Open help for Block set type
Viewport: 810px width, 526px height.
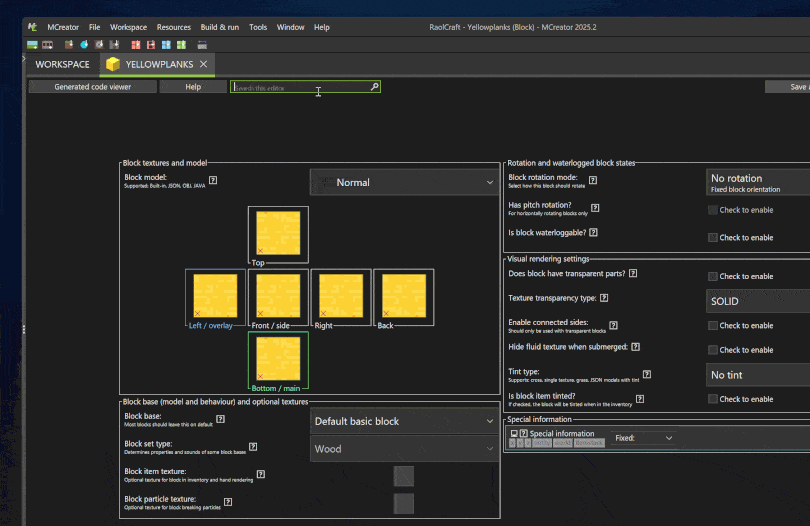click(253, 446)
